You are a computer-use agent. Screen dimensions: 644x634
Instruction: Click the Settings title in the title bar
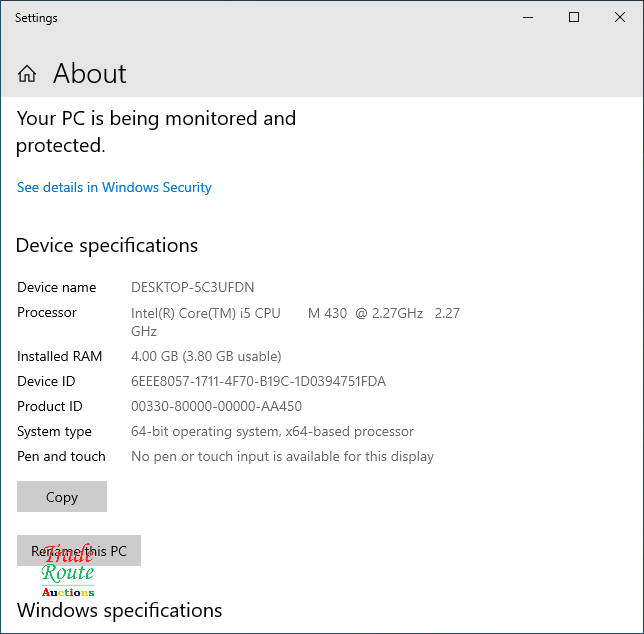36,18
